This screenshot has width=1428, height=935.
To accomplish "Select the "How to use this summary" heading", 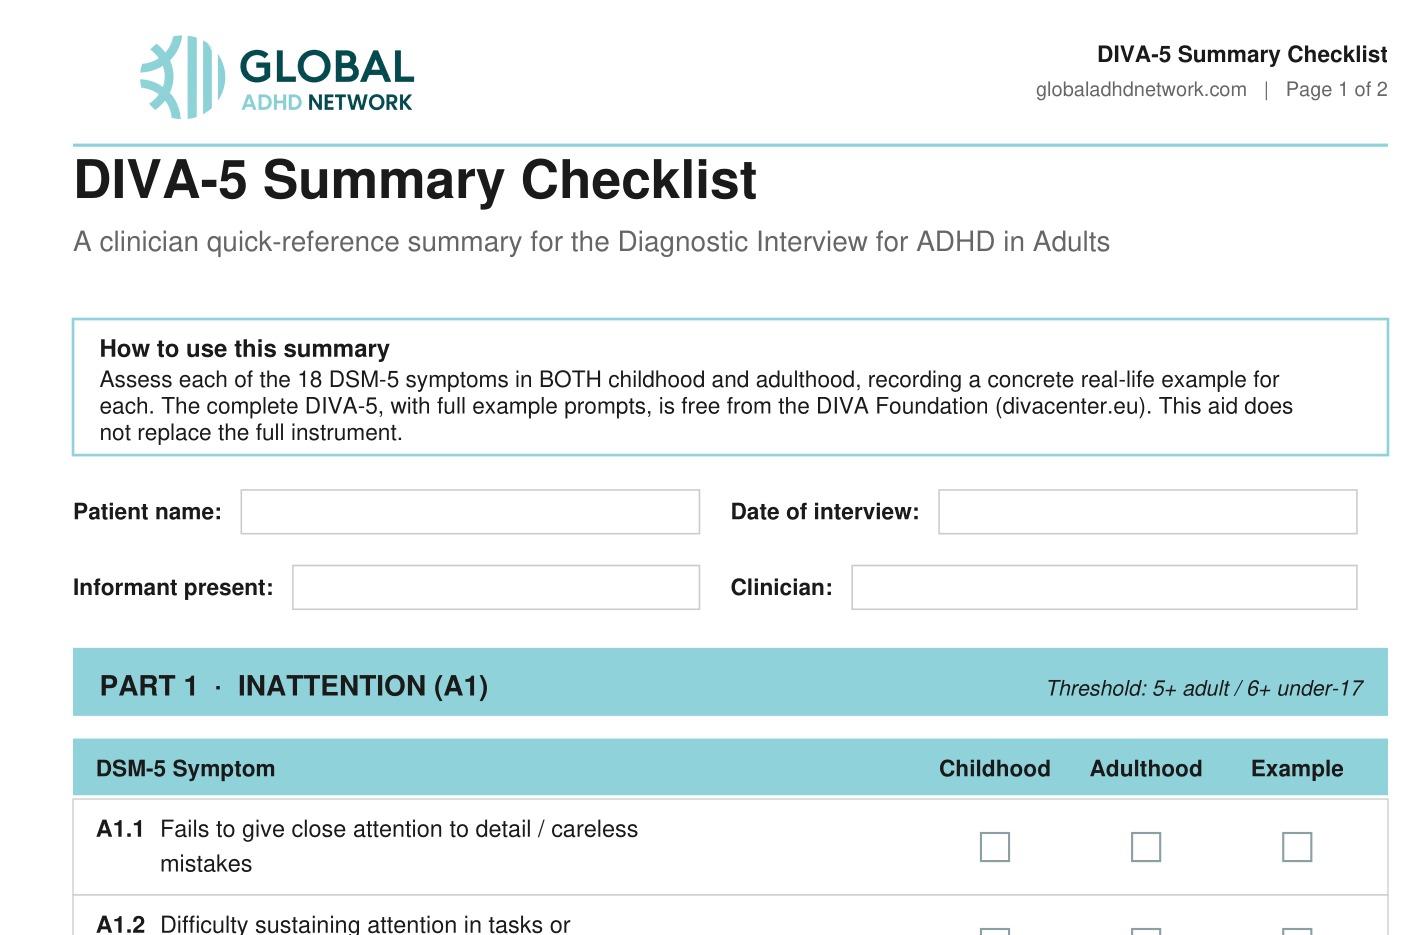I will [x=245, y=348].
